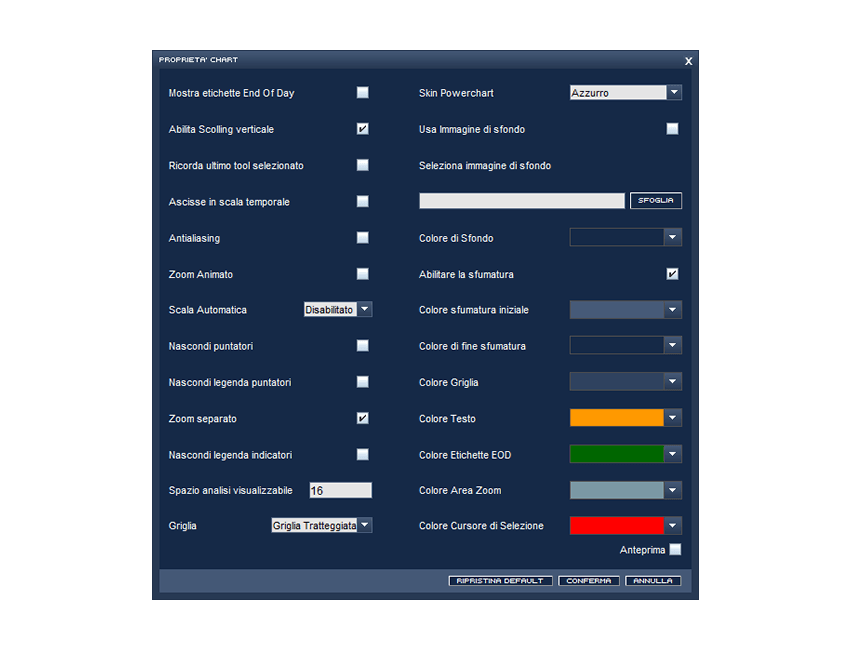Cancel with the Annulla button

[x=653, y=581]
